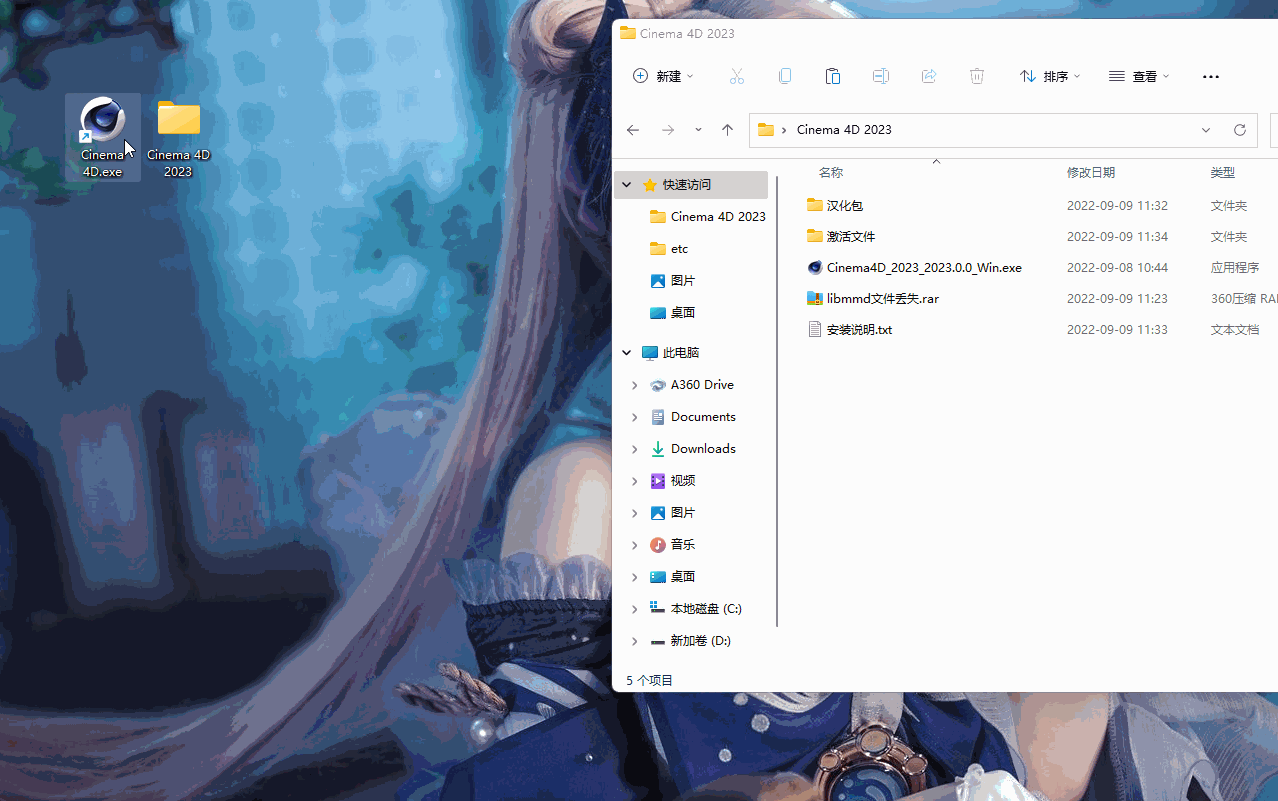The height and width of the screenshot is (801, 1278).
Task: Click the breadcrumb chevron before Cinema 4D 2023
Action: [785, 130]
